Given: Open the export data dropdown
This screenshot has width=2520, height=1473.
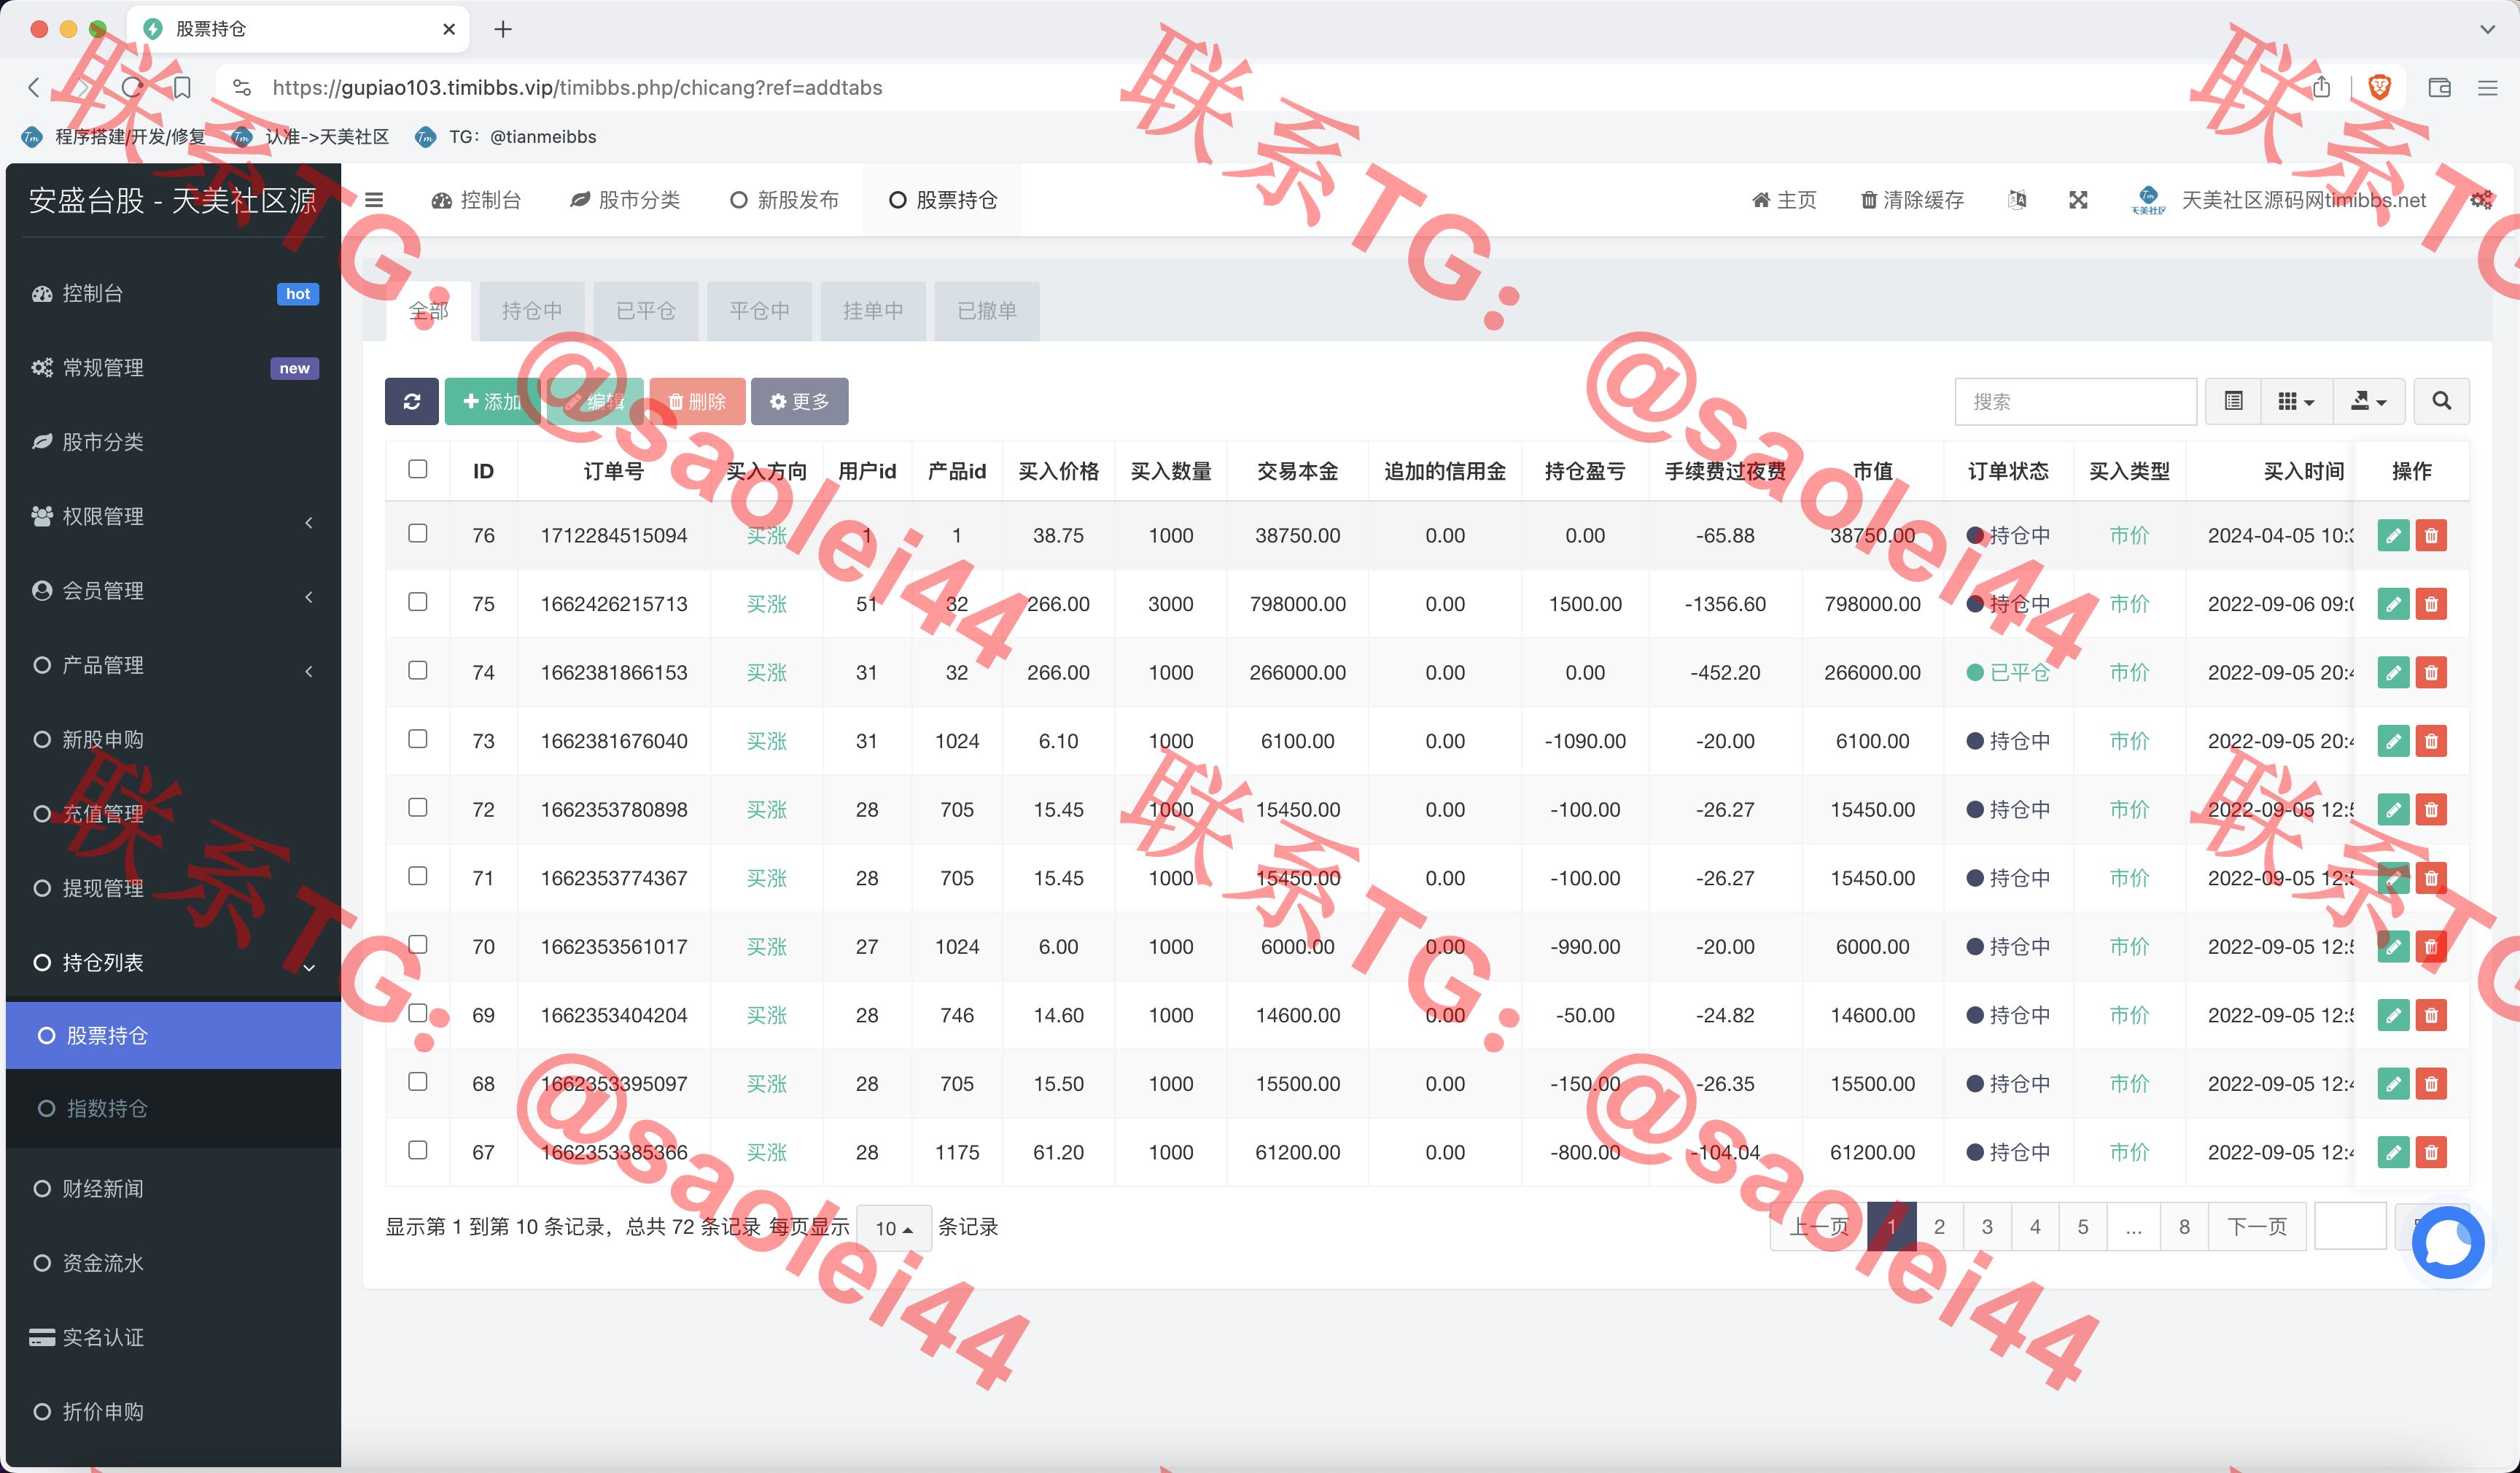Looking at the screenshot, I should point(2368,401).
